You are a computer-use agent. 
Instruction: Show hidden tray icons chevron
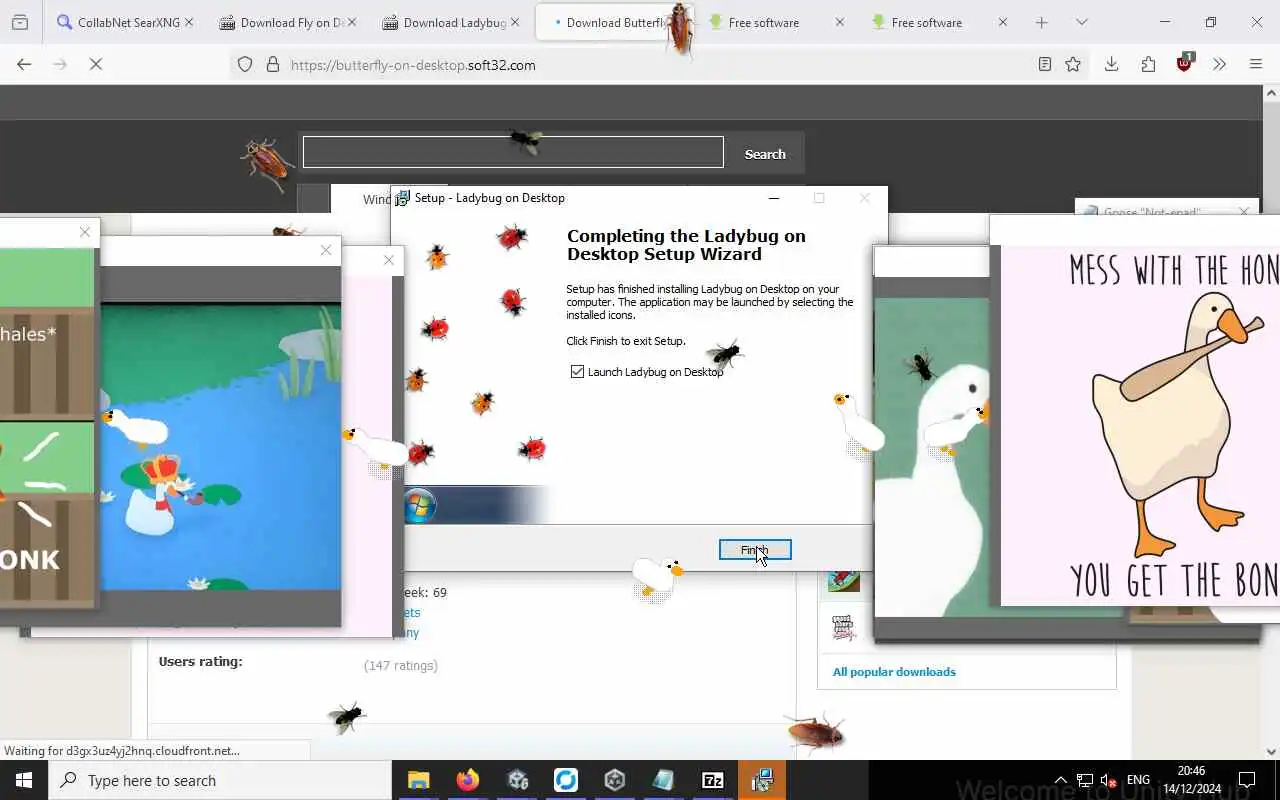click(1060, 780)
